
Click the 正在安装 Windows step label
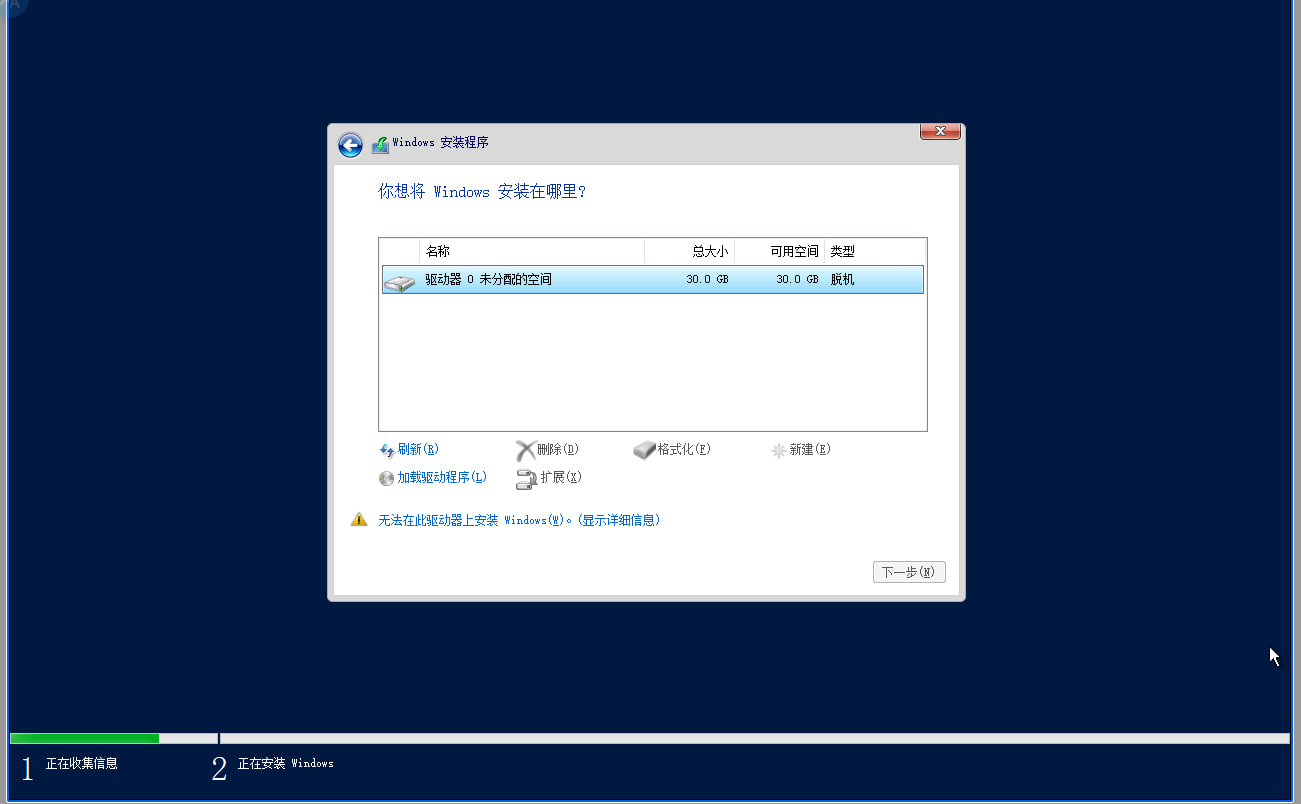coord(286,764)
